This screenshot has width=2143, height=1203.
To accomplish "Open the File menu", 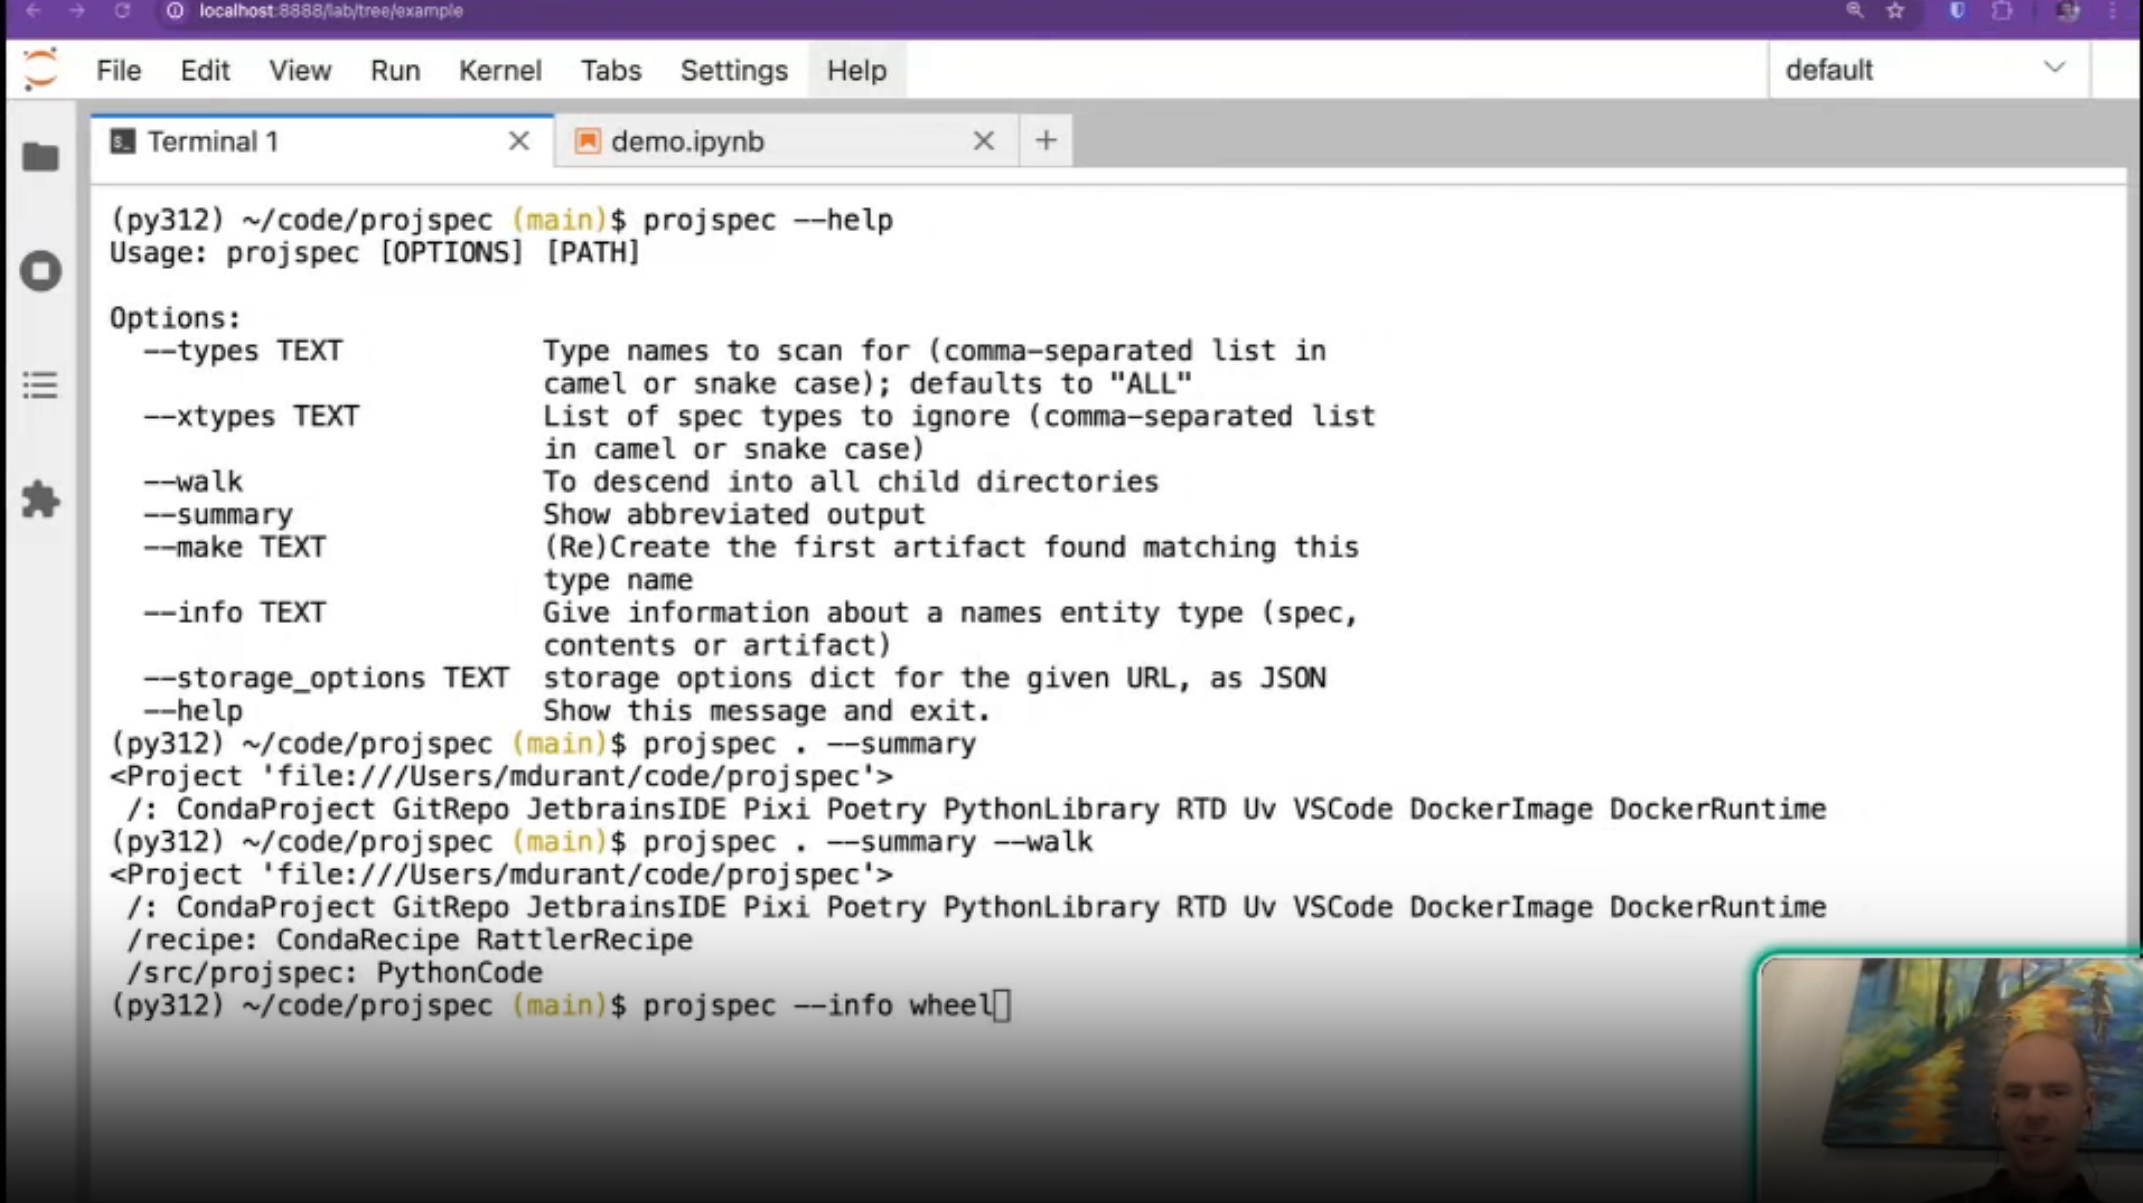I will 118,71.
